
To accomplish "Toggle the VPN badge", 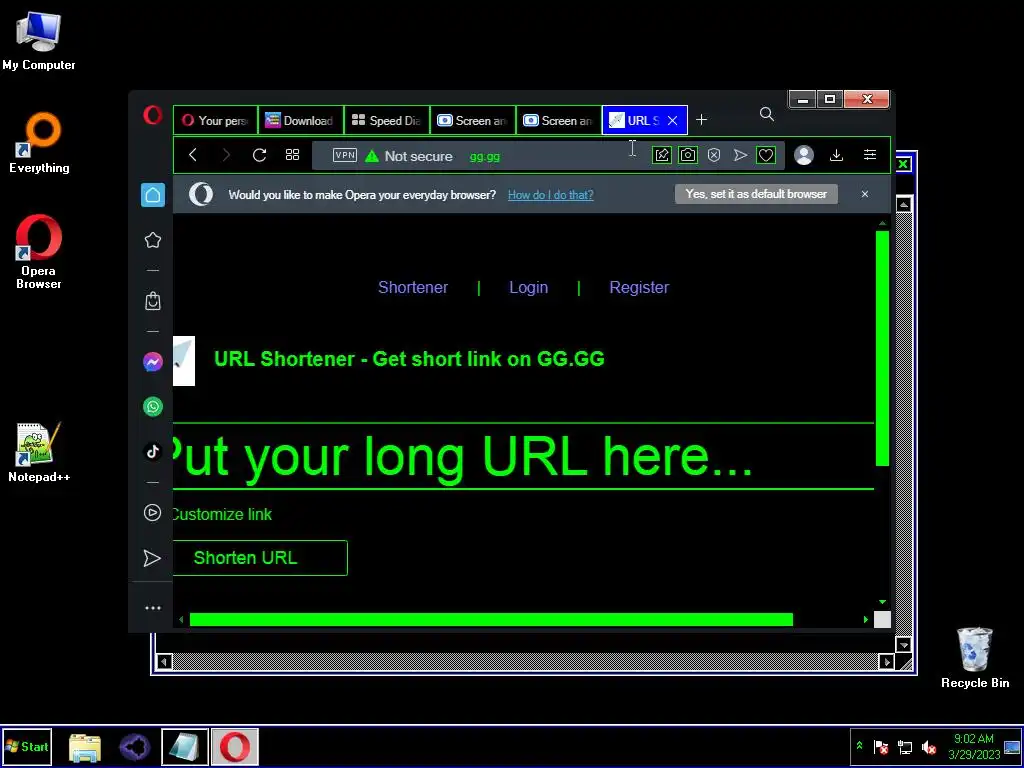I will [345, 155].
